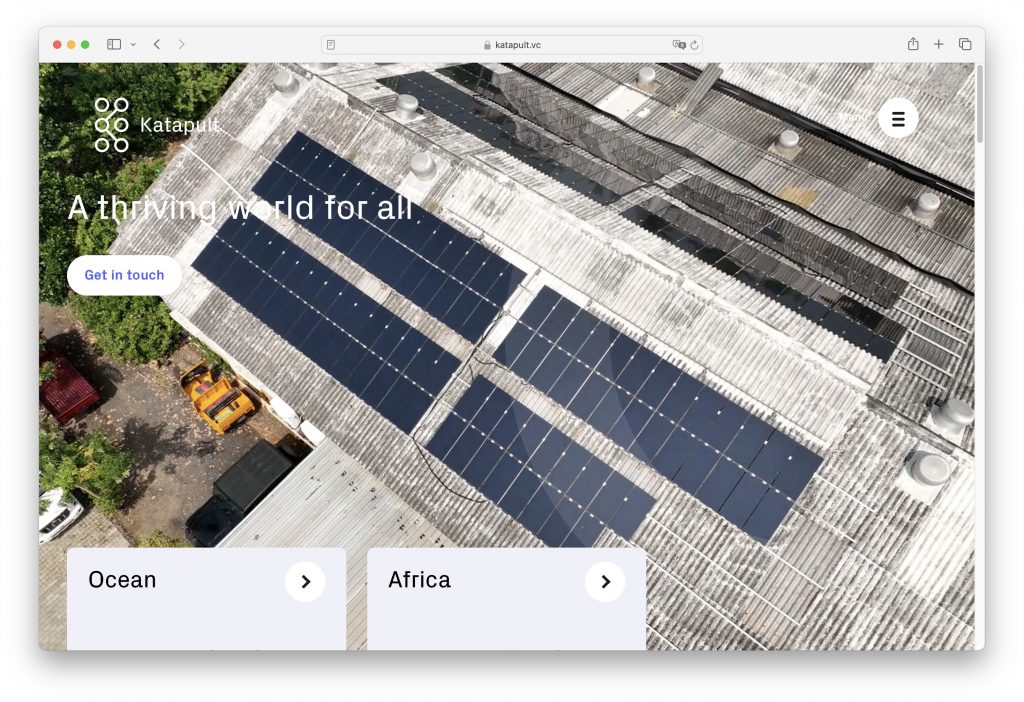Click the Share icon in Safari toolbar
Screen dimensions: 1024x702
tap(913, 44)
